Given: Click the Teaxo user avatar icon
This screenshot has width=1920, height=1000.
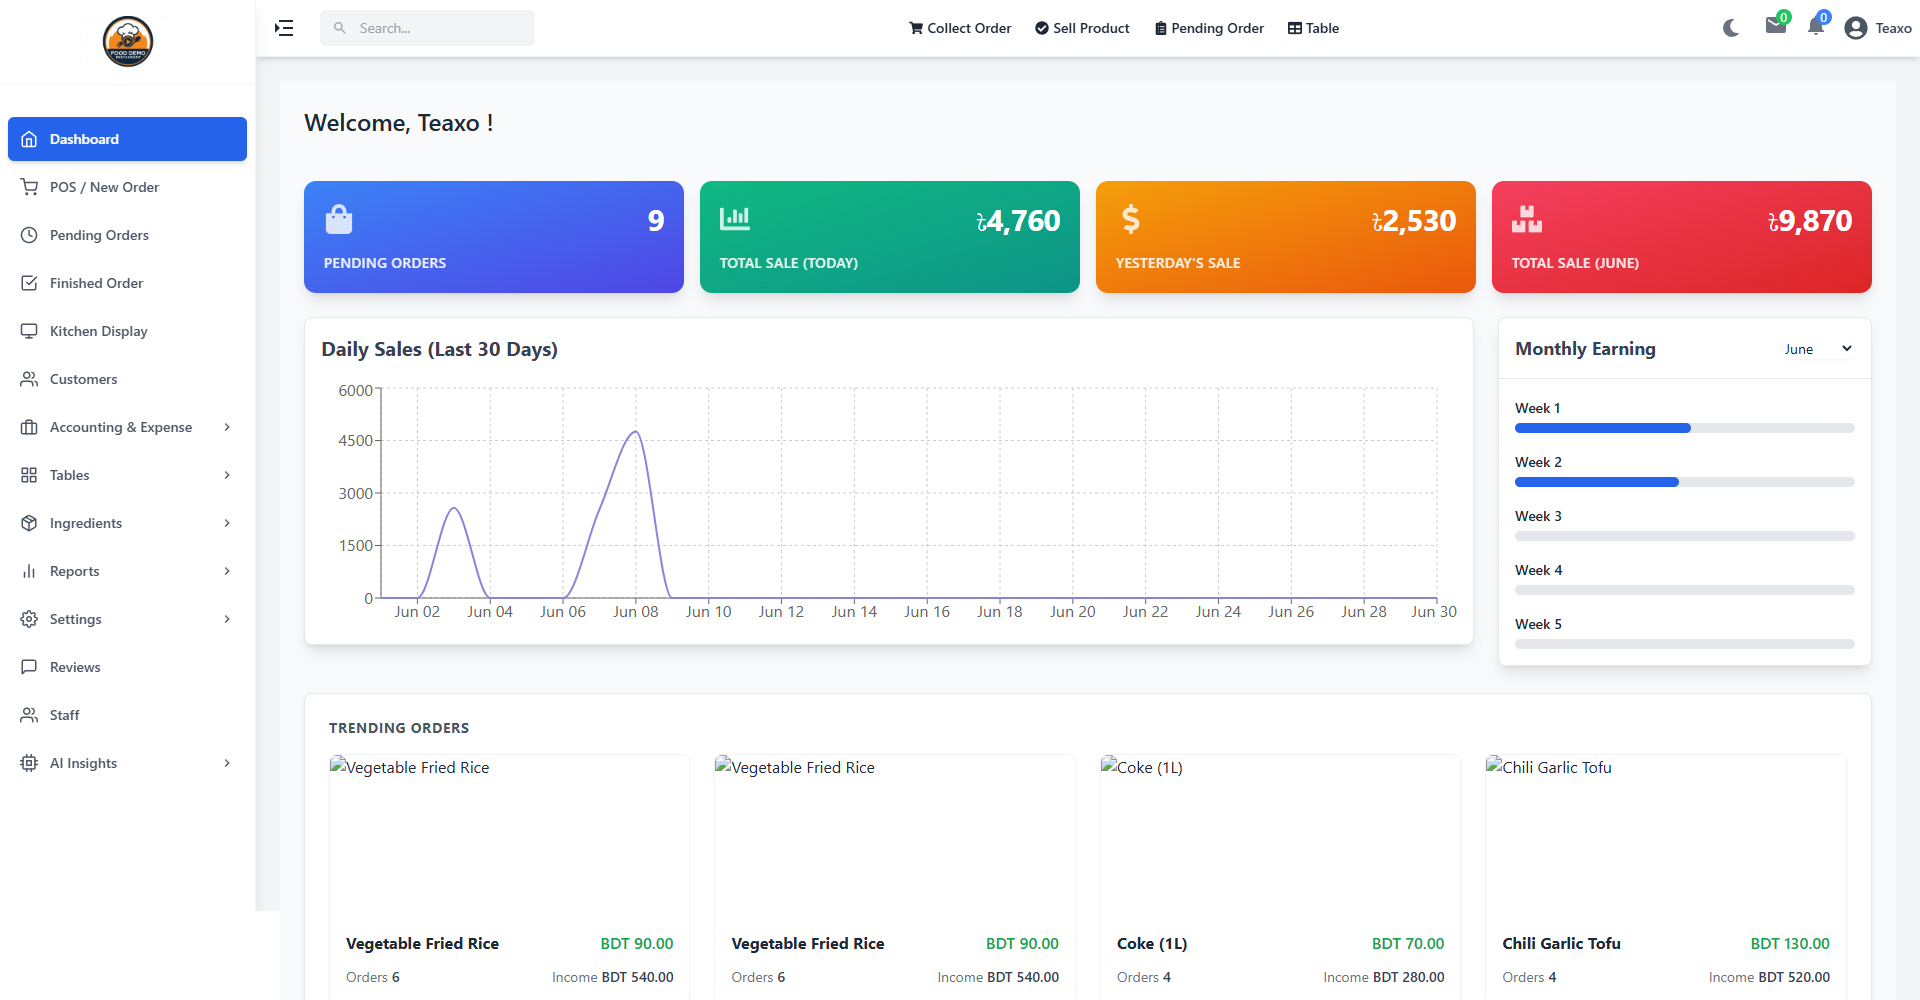Looking at the screenshot, I should coord(1856,28).
